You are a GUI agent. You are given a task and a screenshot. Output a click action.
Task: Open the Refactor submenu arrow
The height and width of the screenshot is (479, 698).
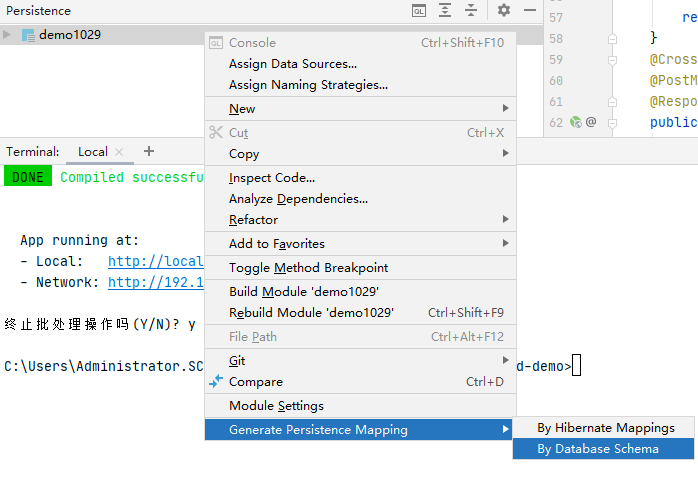coord(505,219)
